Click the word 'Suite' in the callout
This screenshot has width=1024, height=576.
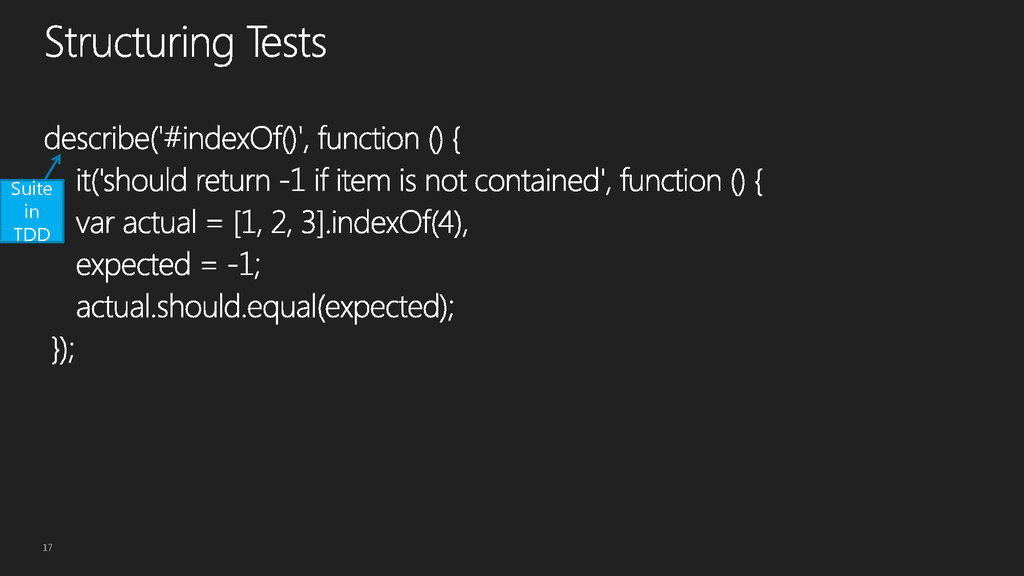pos(31,189)
